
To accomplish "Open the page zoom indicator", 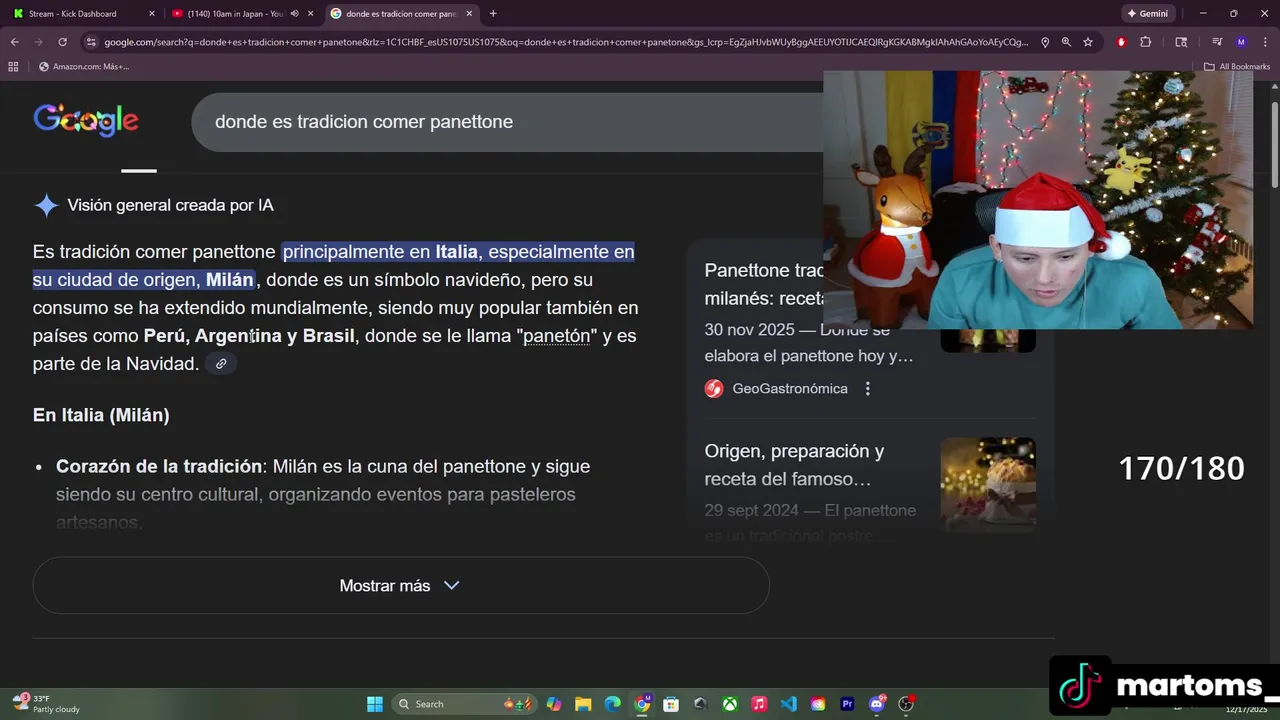I will (x=1066, y=42).
